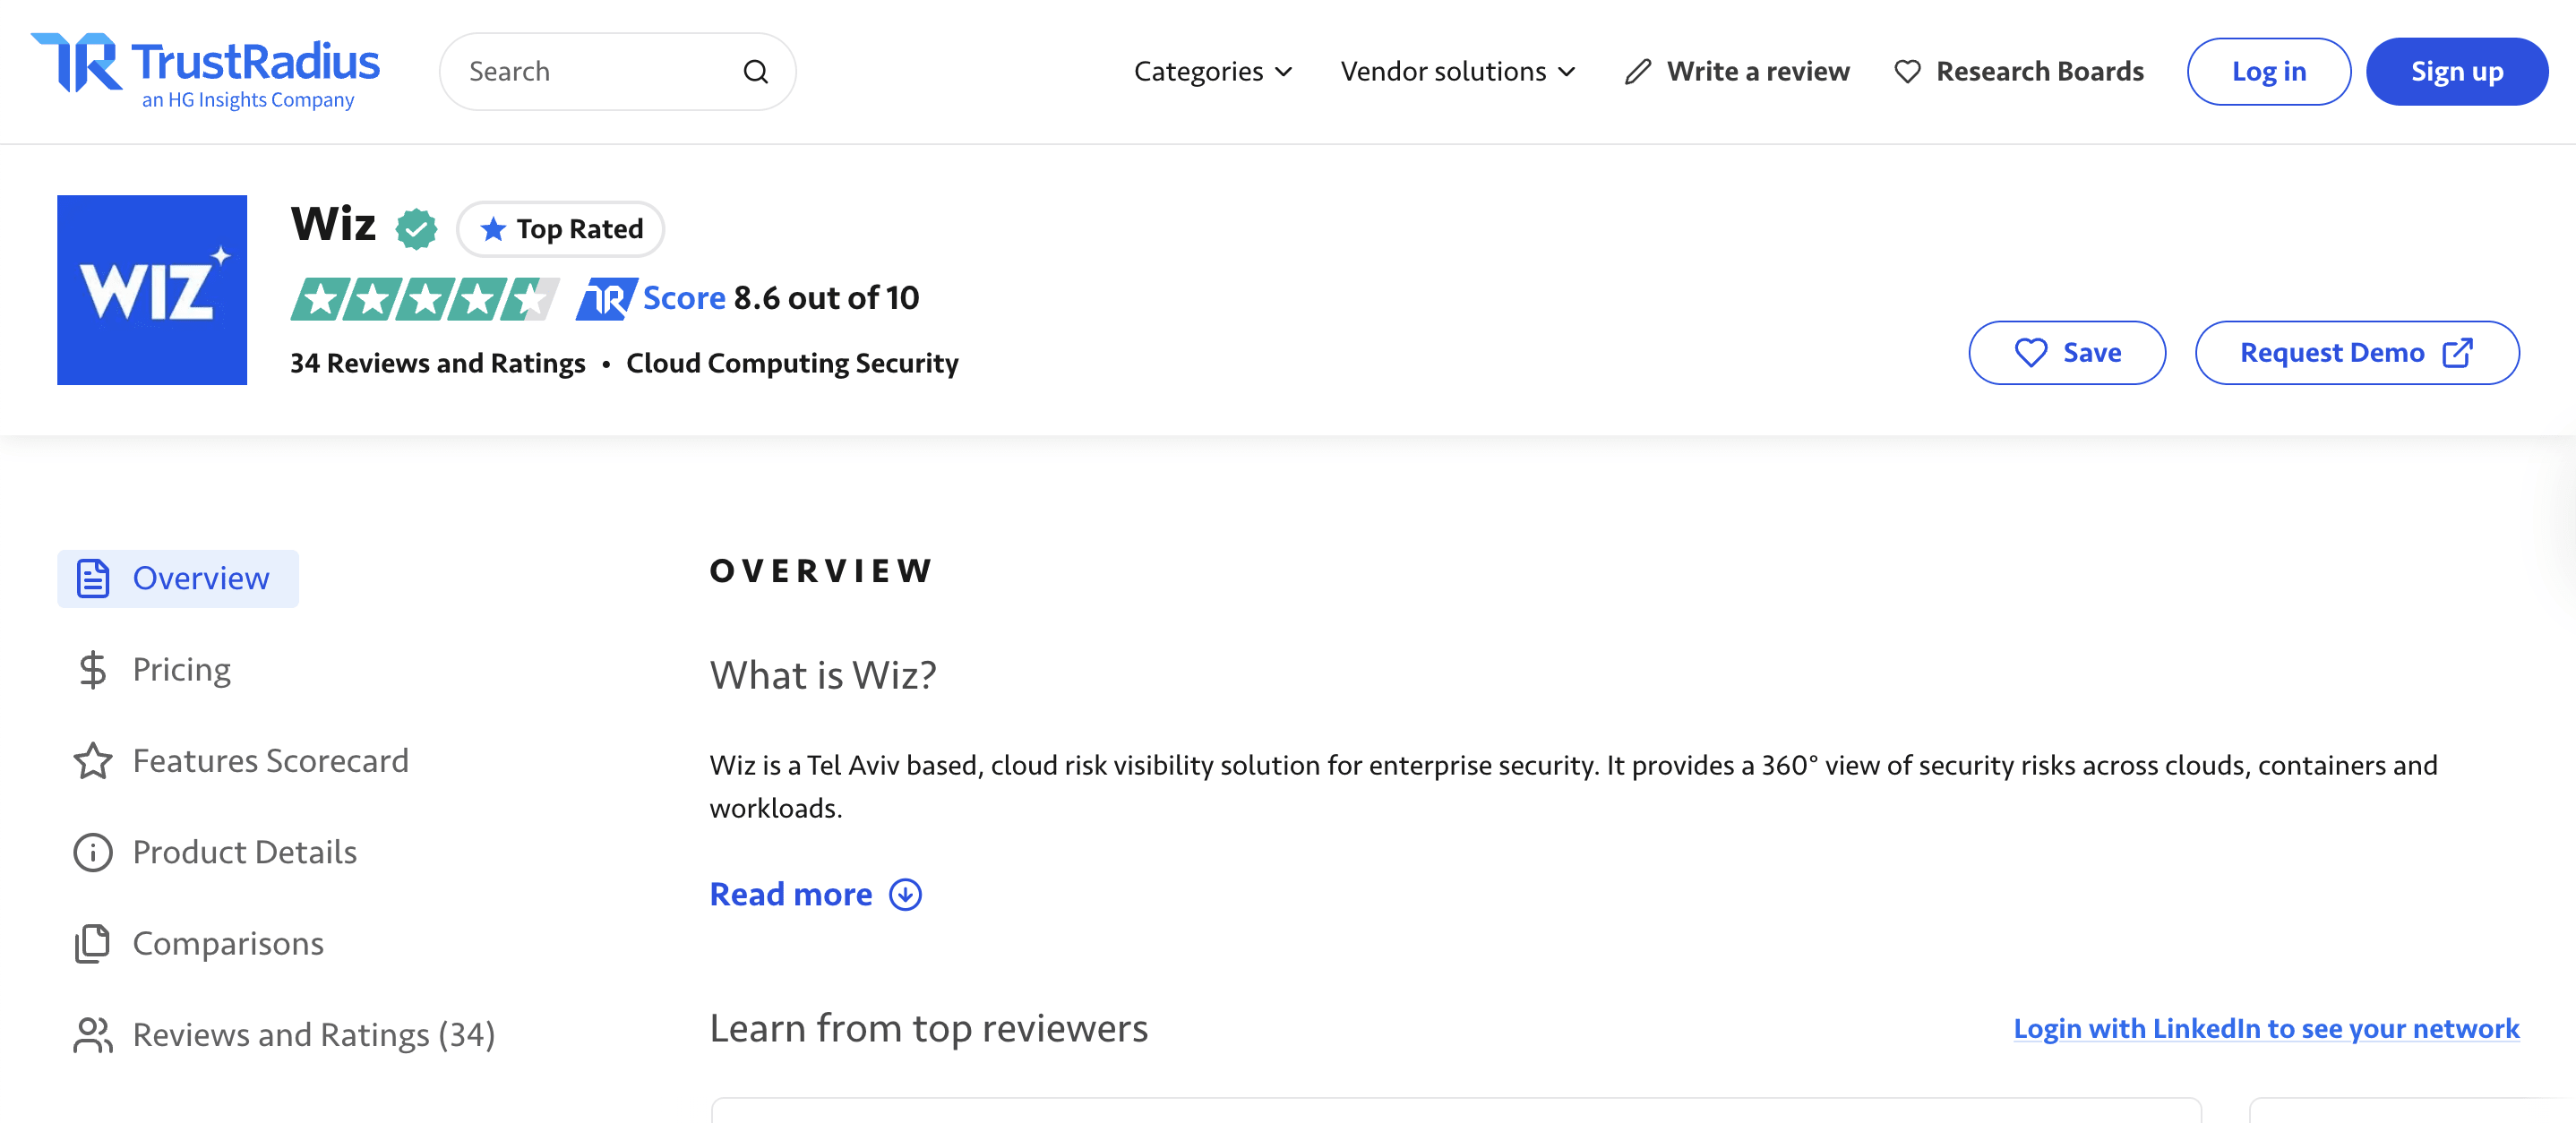Toggle Save to favorite the Wiz product

(2066, 352)
